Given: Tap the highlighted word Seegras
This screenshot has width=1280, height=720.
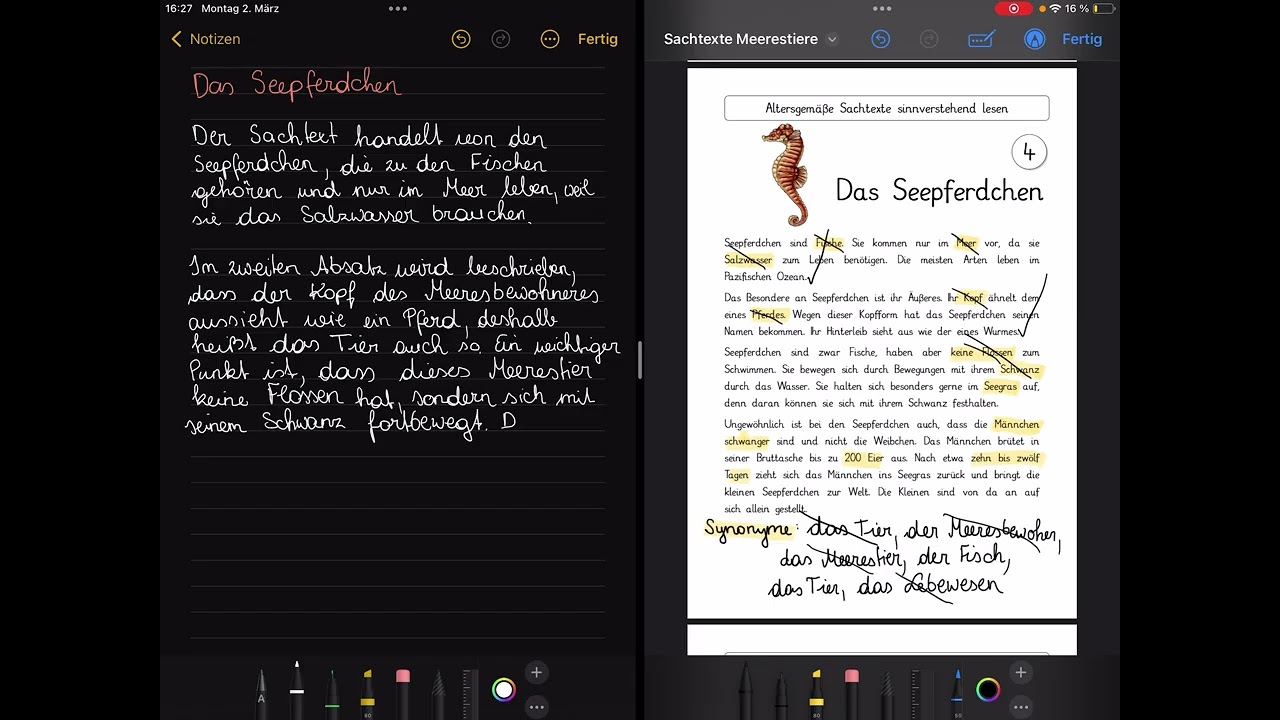Looking at the screenshot, I should point(1000,386).
